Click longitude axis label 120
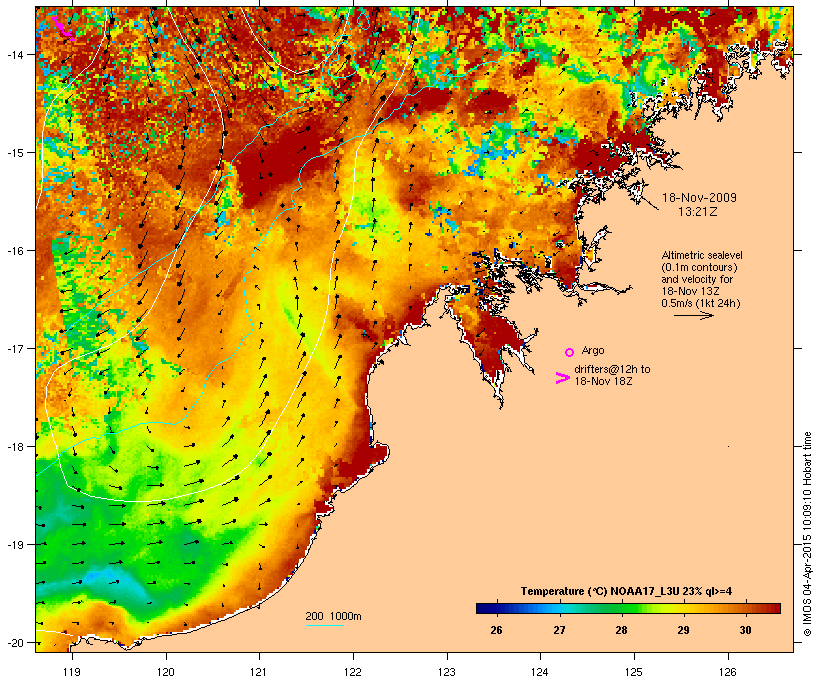Image resolution: width=820 pixels, height=680 pixels. (x=166, y=672)
